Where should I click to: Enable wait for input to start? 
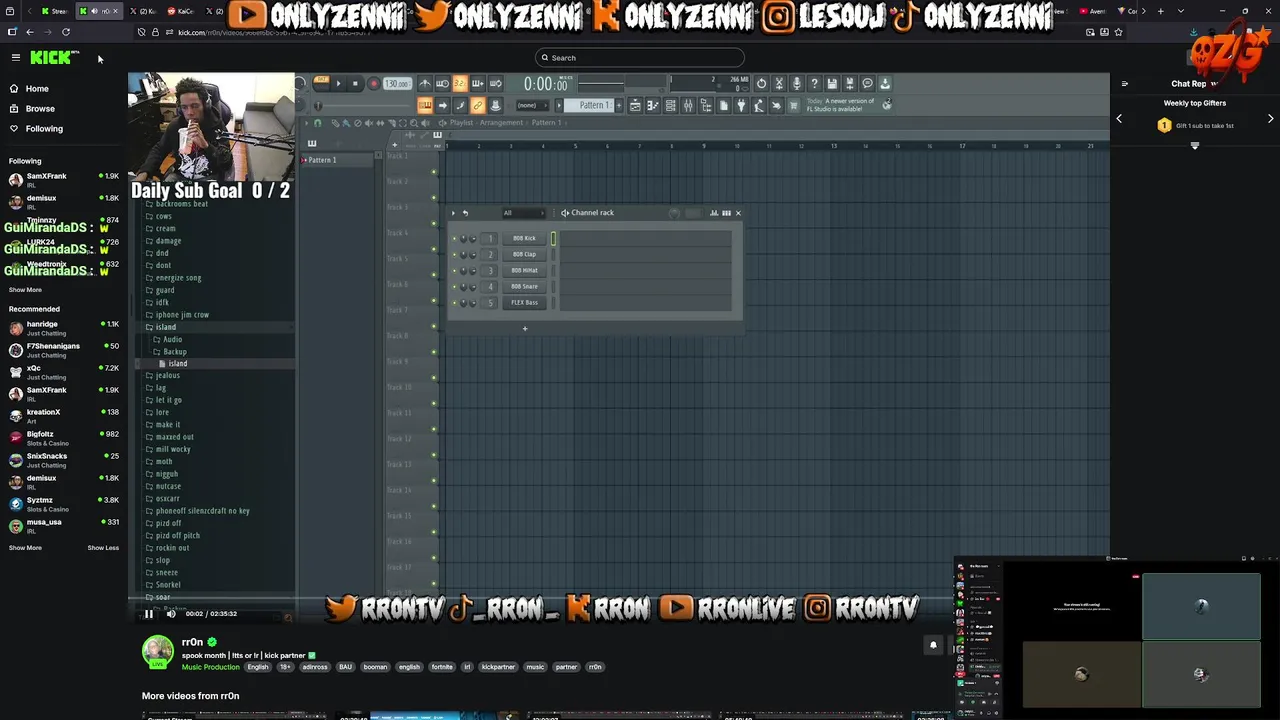[x=442, y=83]
